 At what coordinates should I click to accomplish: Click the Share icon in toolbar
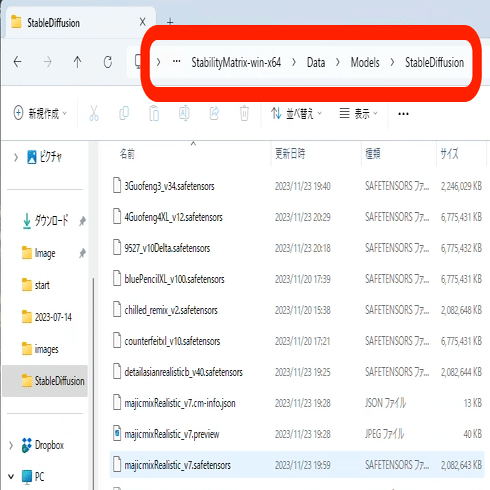[214, 113]
